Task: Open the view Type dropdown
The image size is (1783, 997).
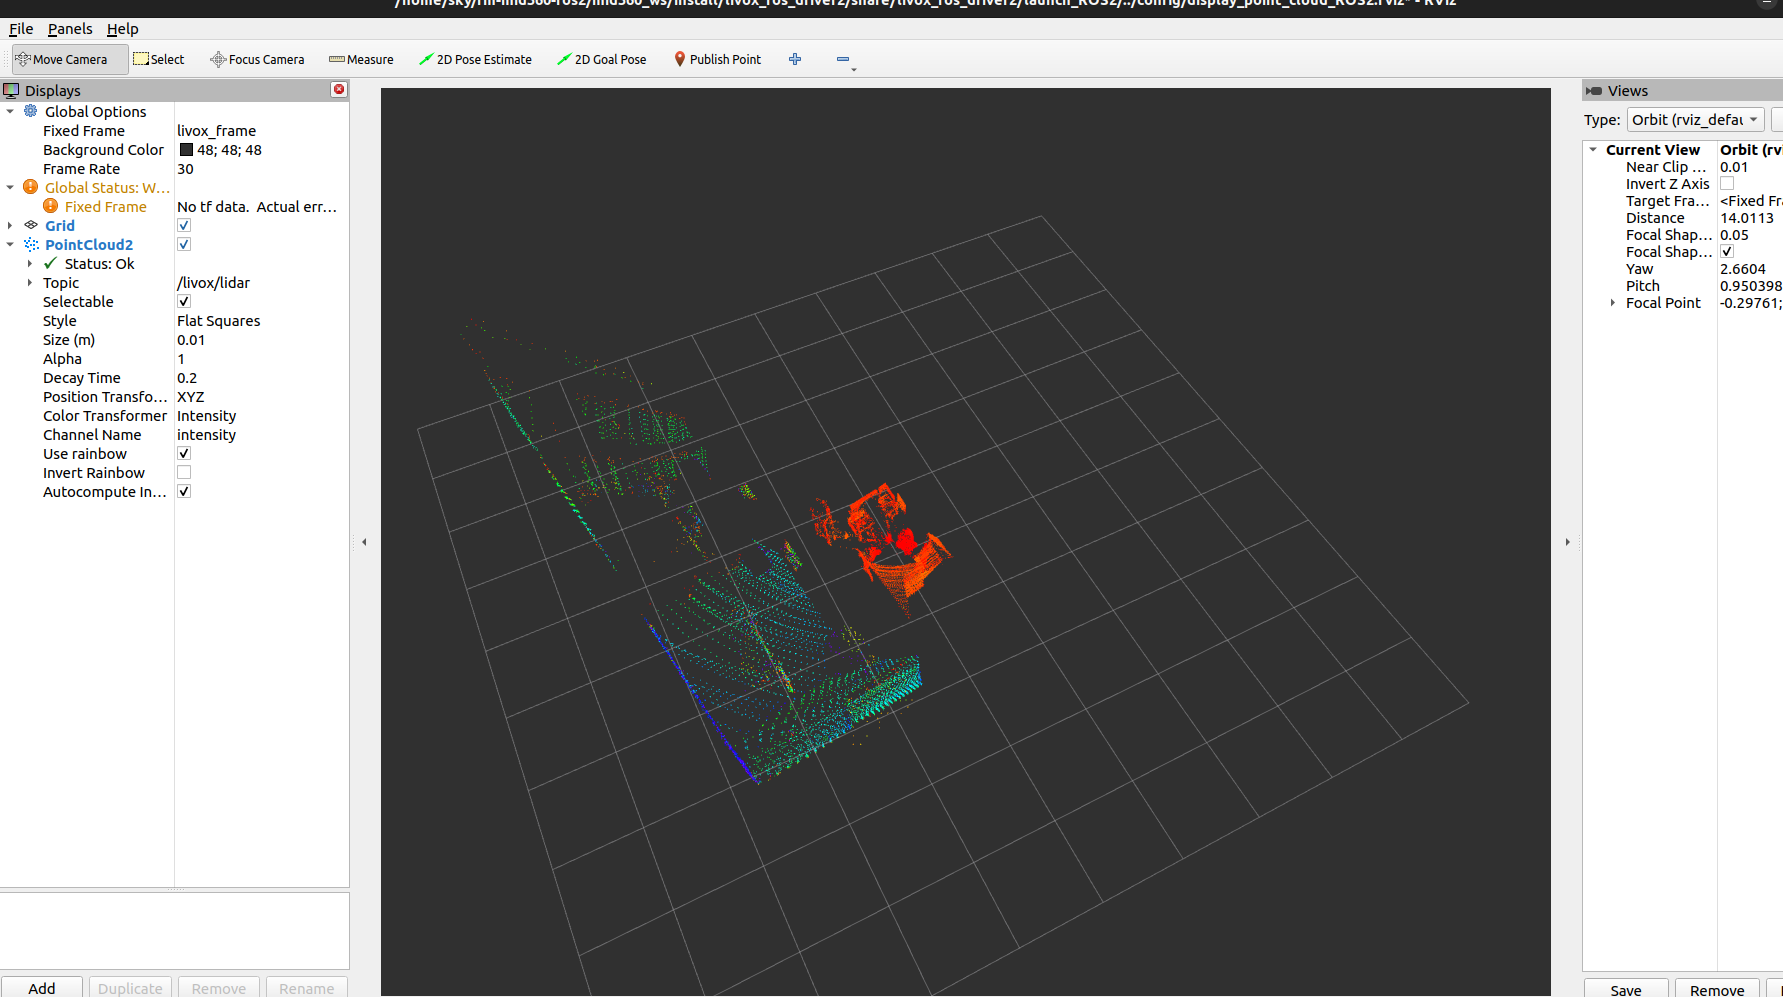Action: [1694, 119]
